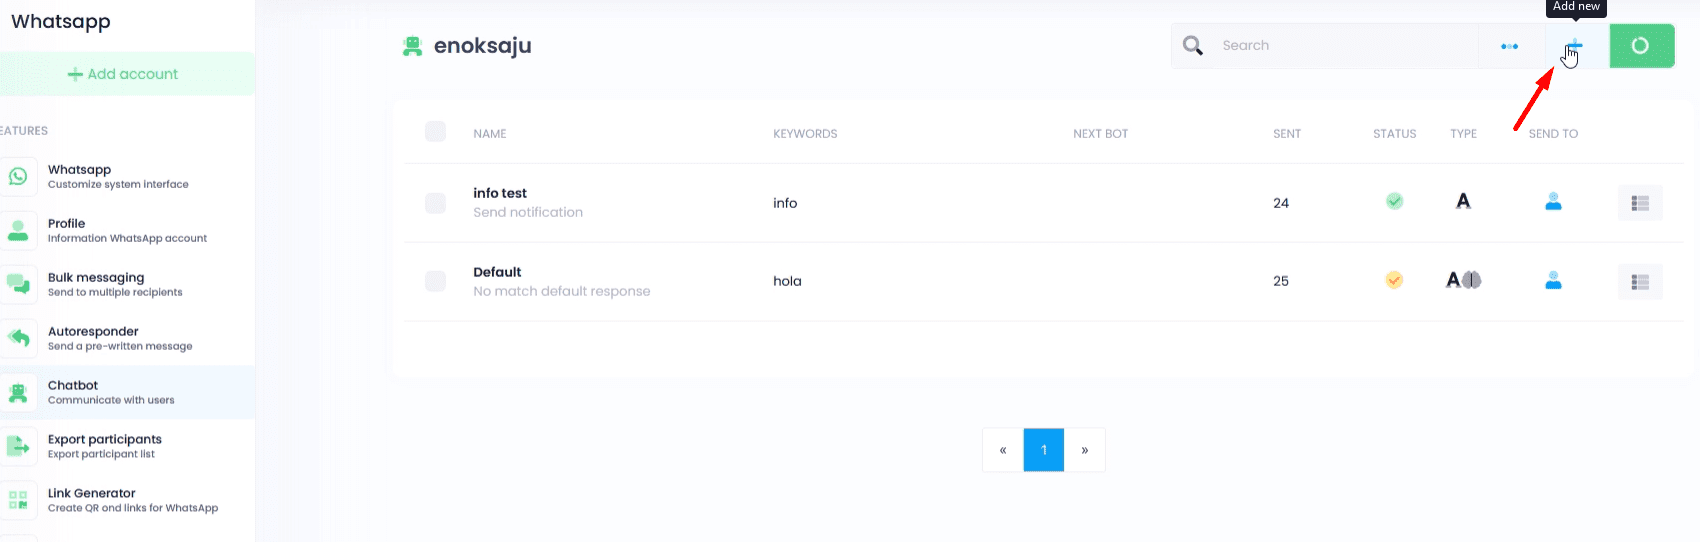Open actions menu for info test row

click(1640, 203)
